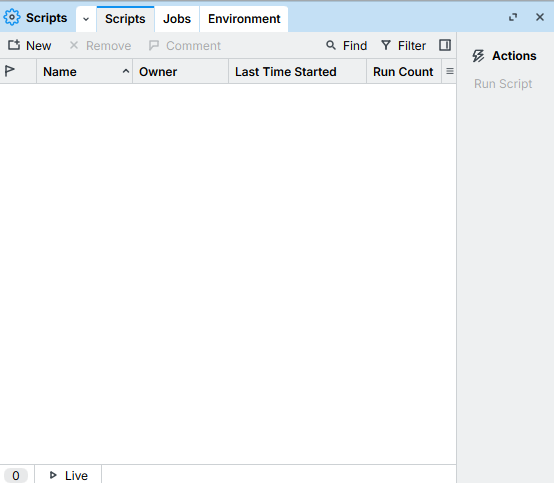554x483 pixels.
Task: Toggle the Live play button
Action: (x=68, y=475)
